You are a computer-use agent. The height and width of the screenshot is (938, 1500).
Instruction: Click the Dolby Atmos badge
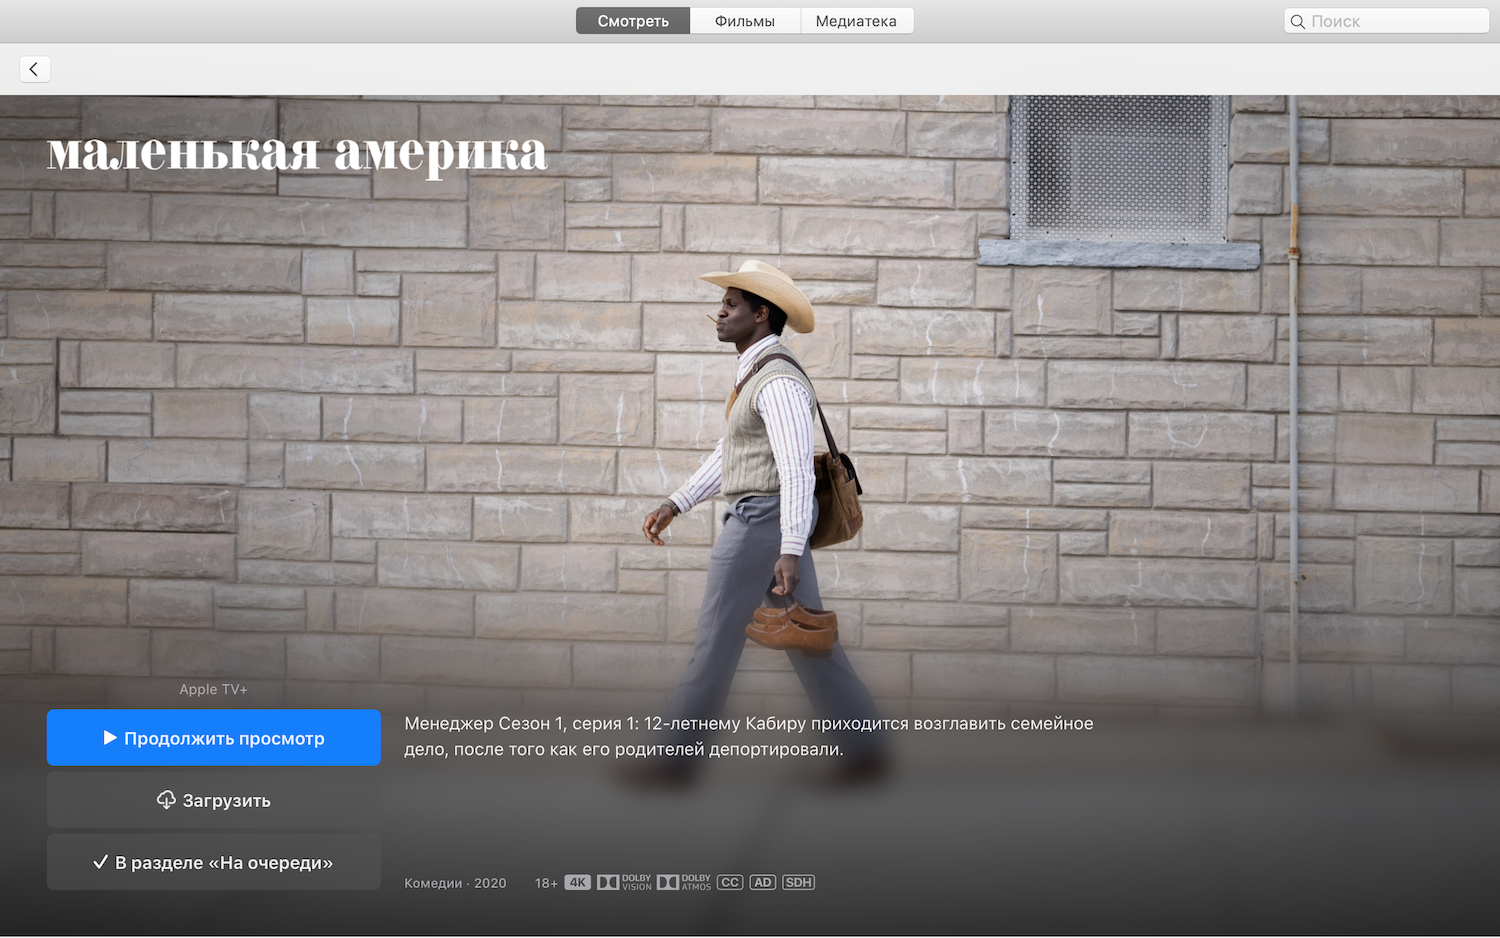tap(684, 882)
